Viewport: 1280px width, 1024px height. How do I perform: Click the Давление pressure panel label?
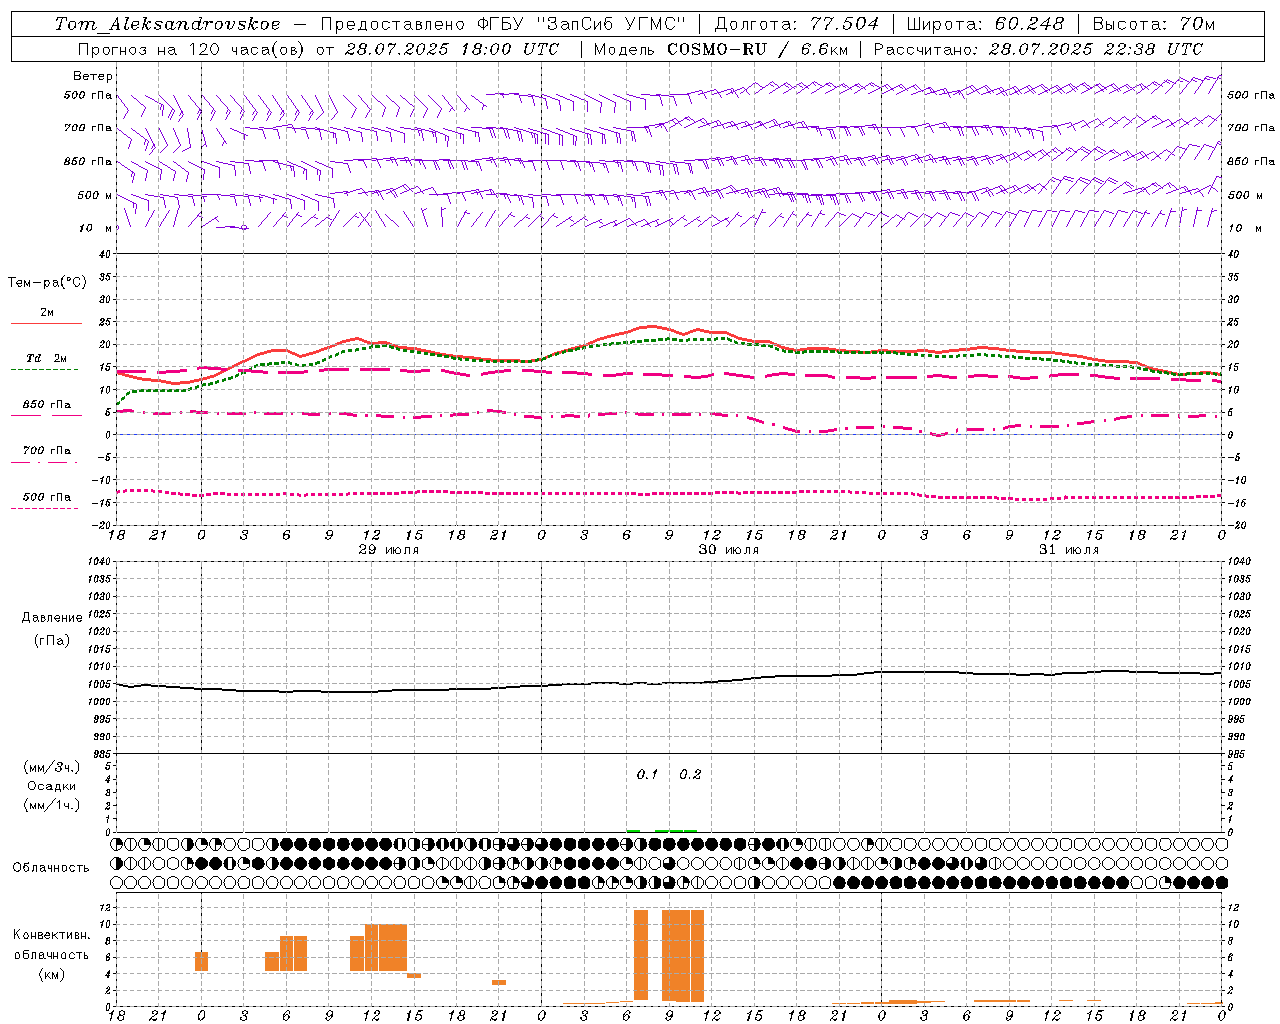(51, 618)
